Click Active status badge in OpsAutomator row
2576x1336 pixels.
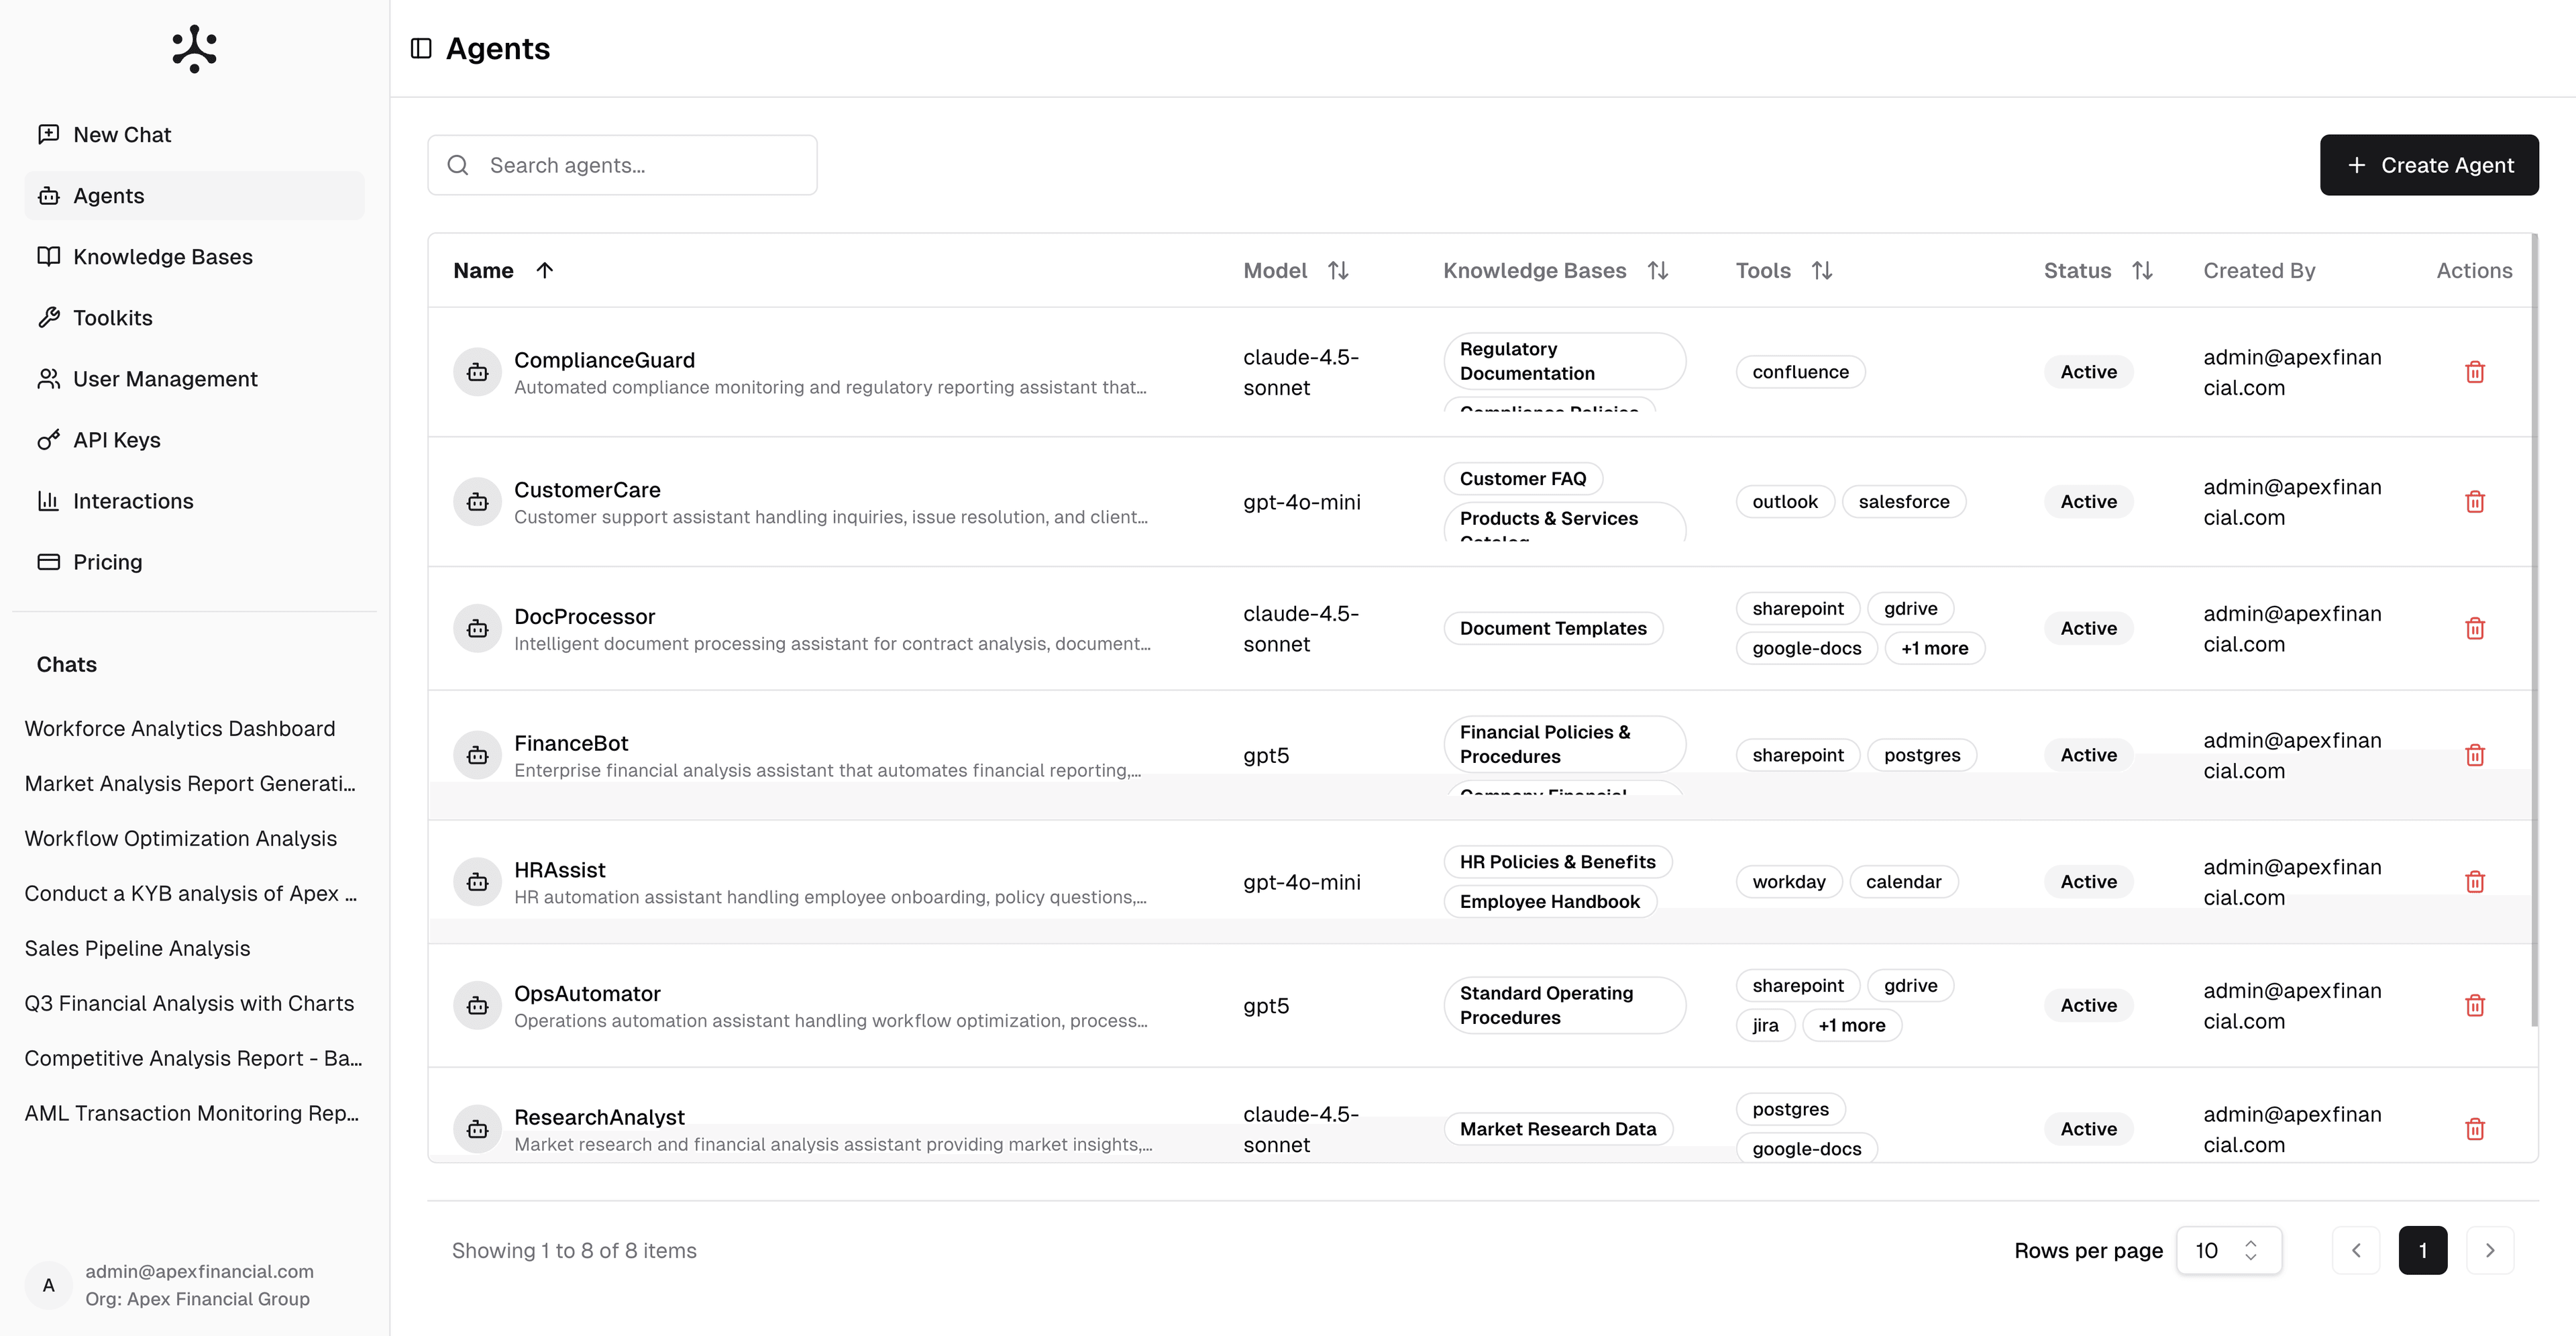(2089, 1005)
